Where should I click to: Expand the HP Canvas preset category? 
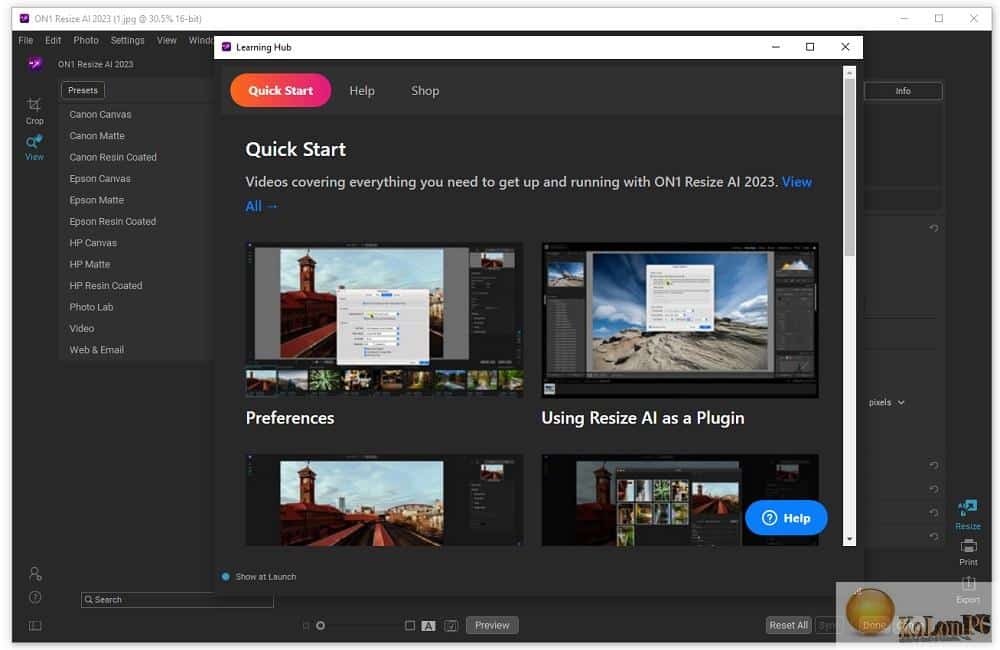pos(93,243)
